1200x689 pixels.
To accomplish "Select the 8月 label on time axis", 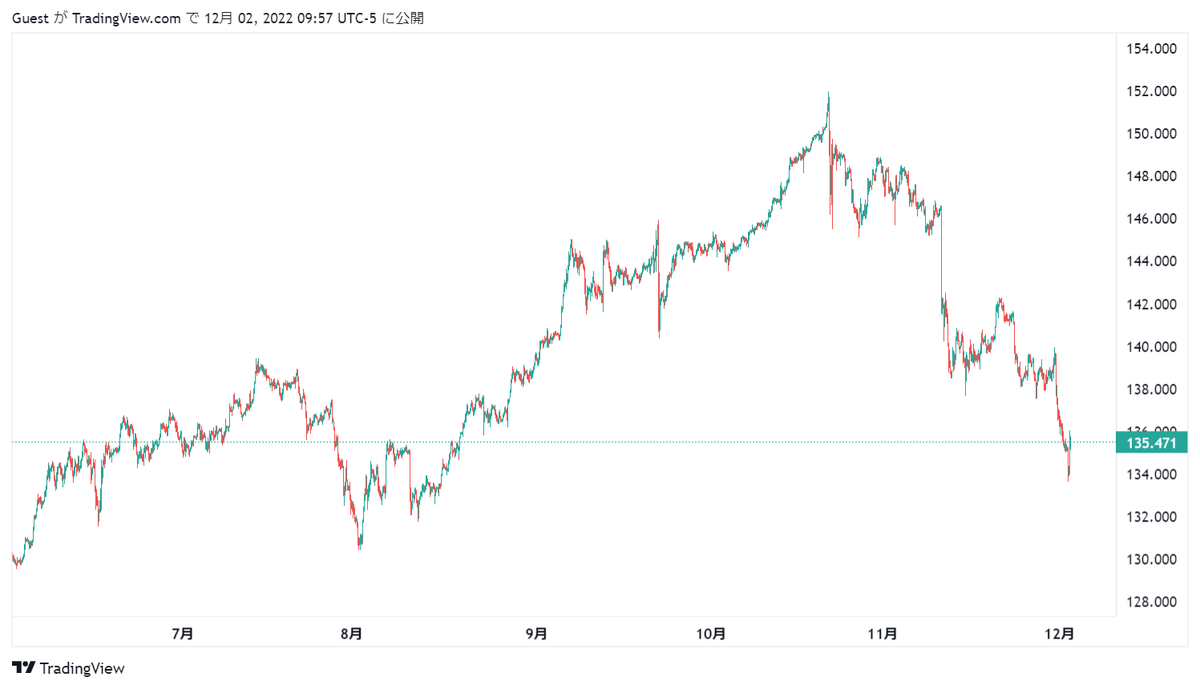I will (x=352, y=633).
